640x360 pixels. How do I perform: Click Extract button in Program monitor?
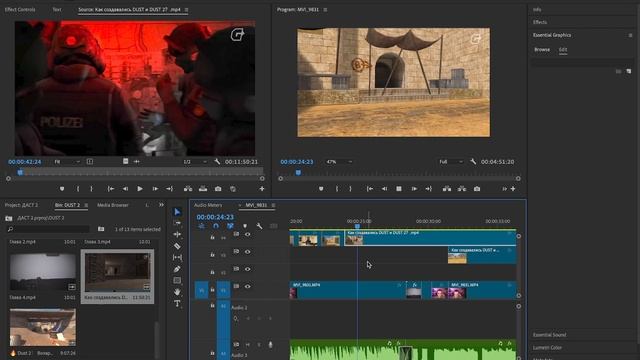tap(462, 189)
